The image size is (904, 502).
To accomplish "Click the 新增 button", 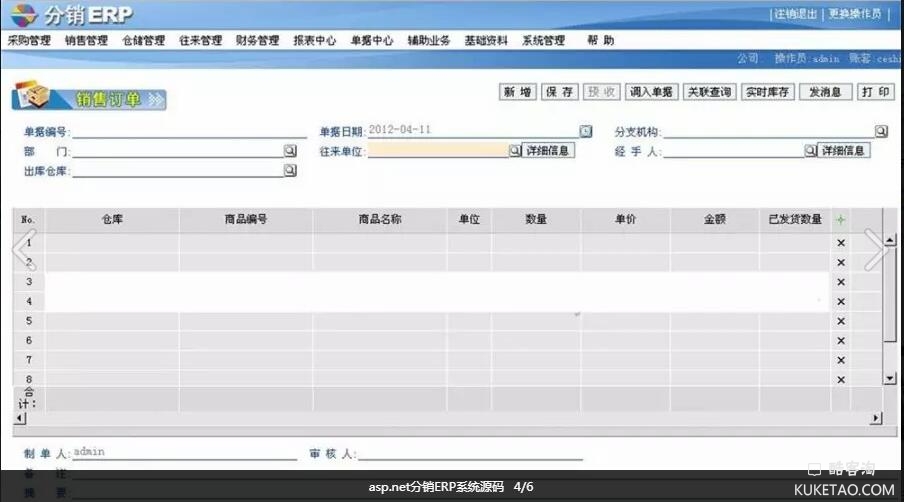I will [x=518, y=92].
